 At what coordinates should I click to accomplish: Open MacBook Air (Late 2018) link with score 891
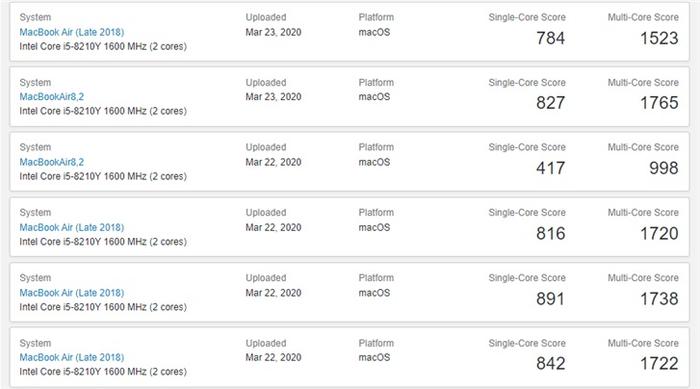pyautogui.click(x=71, y=293)
